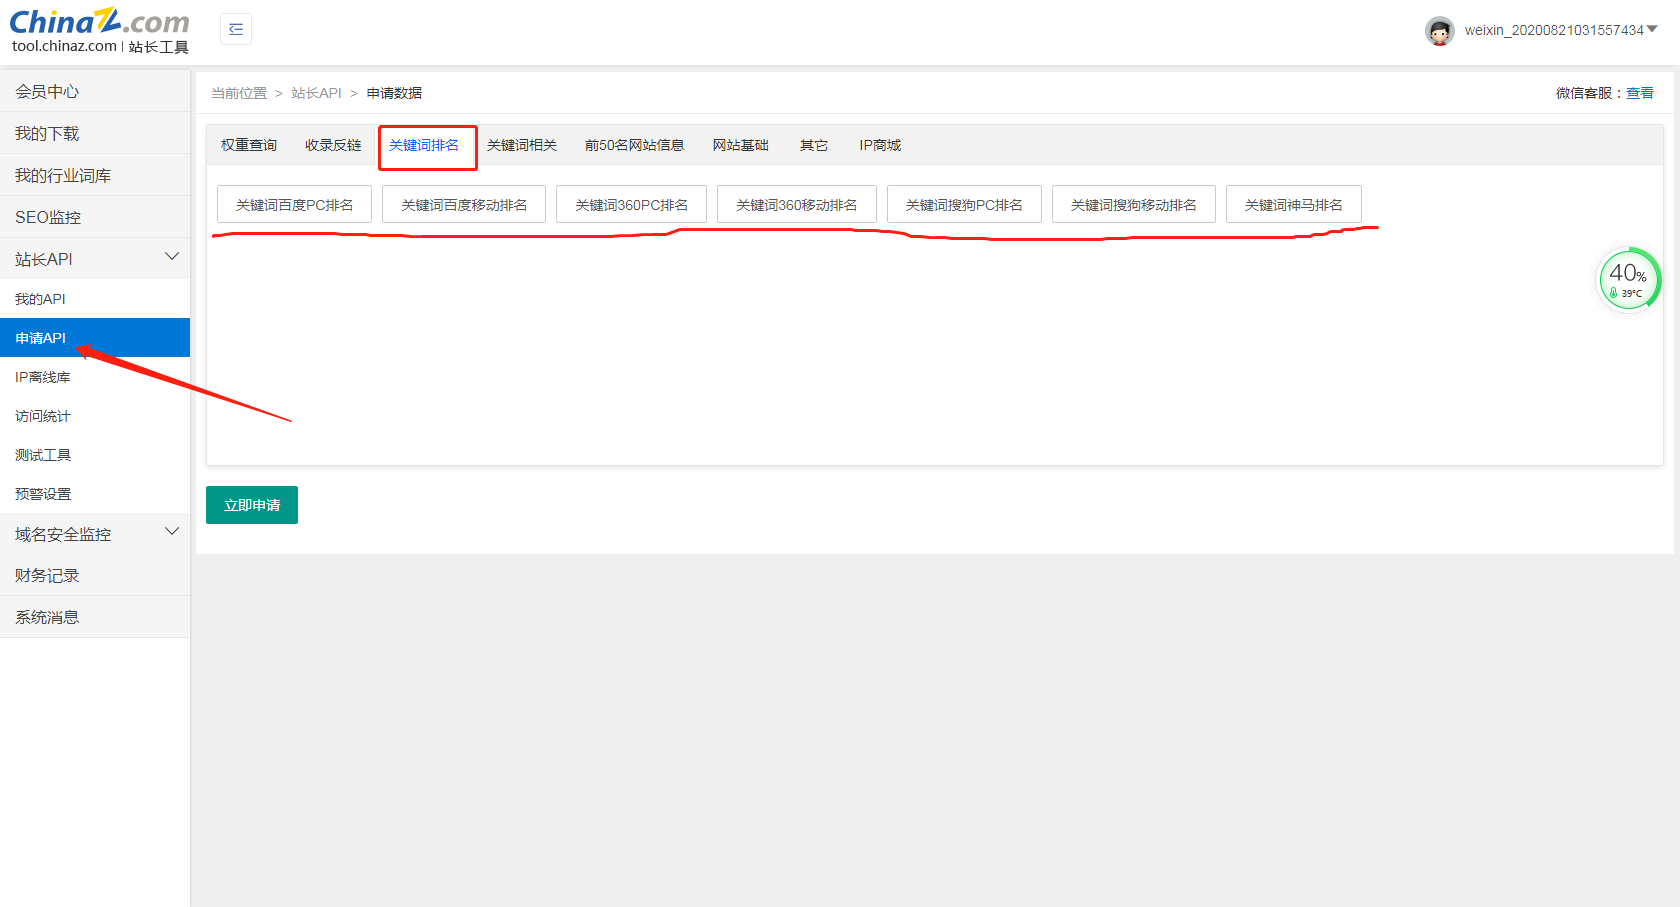Viewport: 1680px width, 907px height.
Task: Open the 前50名网站信息 tab
Action: (634, 146)
